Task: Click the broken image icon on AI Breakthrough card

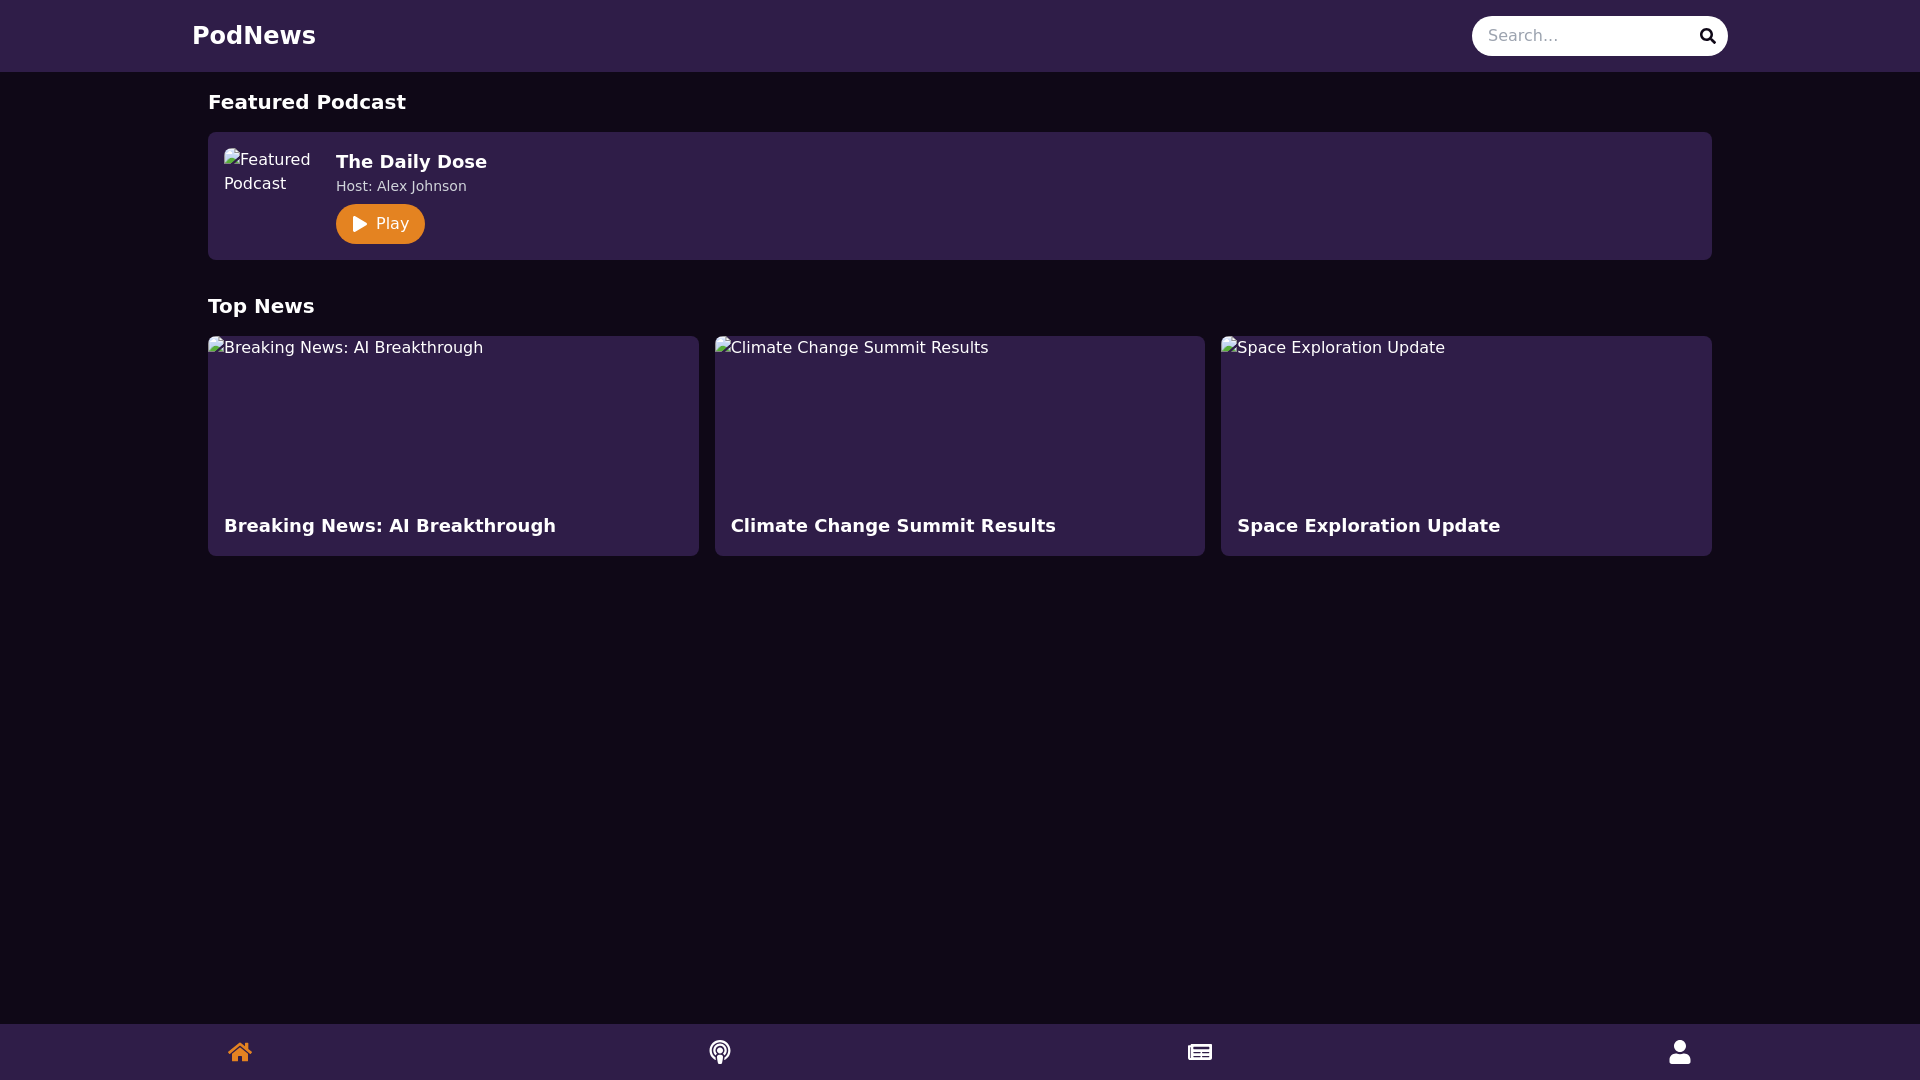Action: point(215,347)
